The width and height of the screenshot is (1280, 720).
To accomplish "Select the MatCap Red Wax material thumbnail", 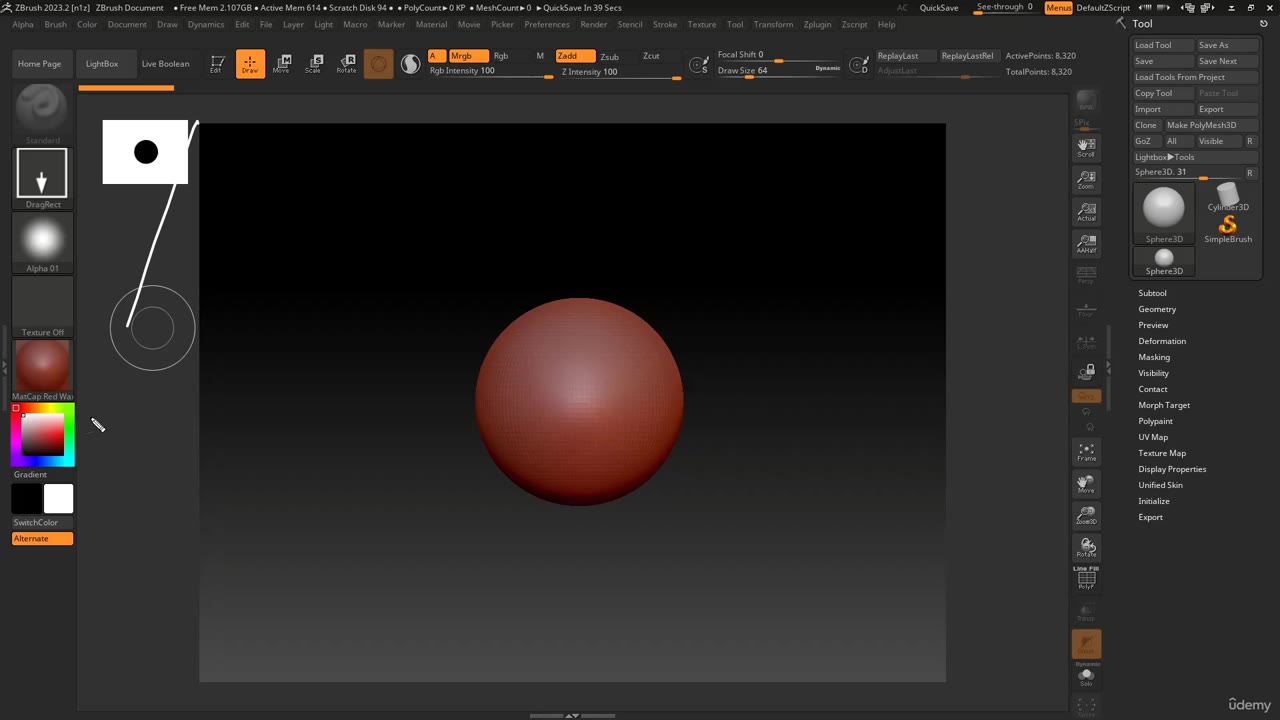I will pyautogui.click(x=42, y=365).
